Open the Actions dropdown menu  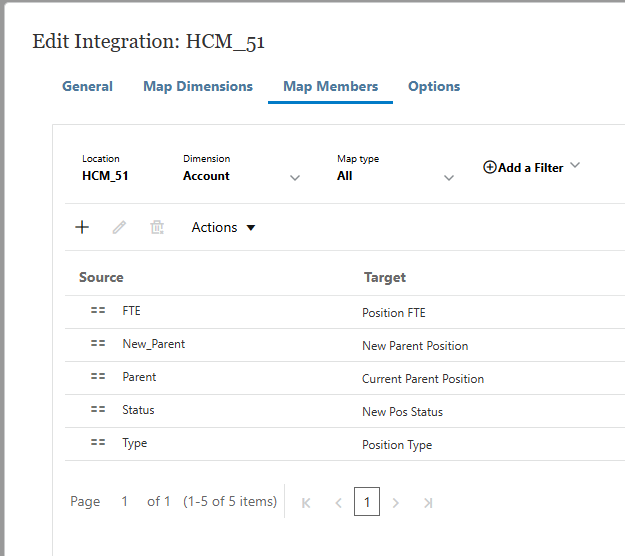pos(223,227)
